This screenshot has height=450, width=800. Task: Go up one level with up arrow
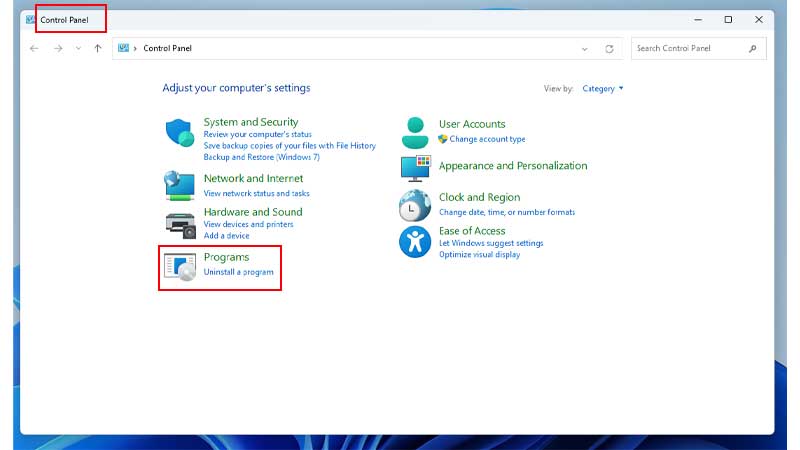pos(97,48)
